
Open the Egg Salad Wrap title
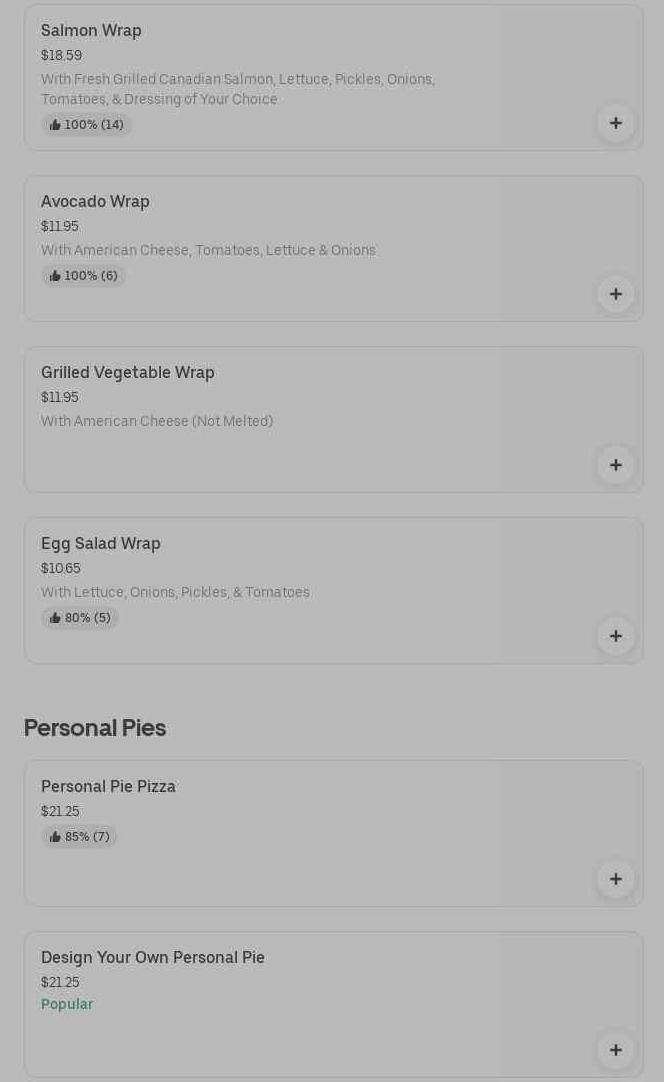pos(101,543)
